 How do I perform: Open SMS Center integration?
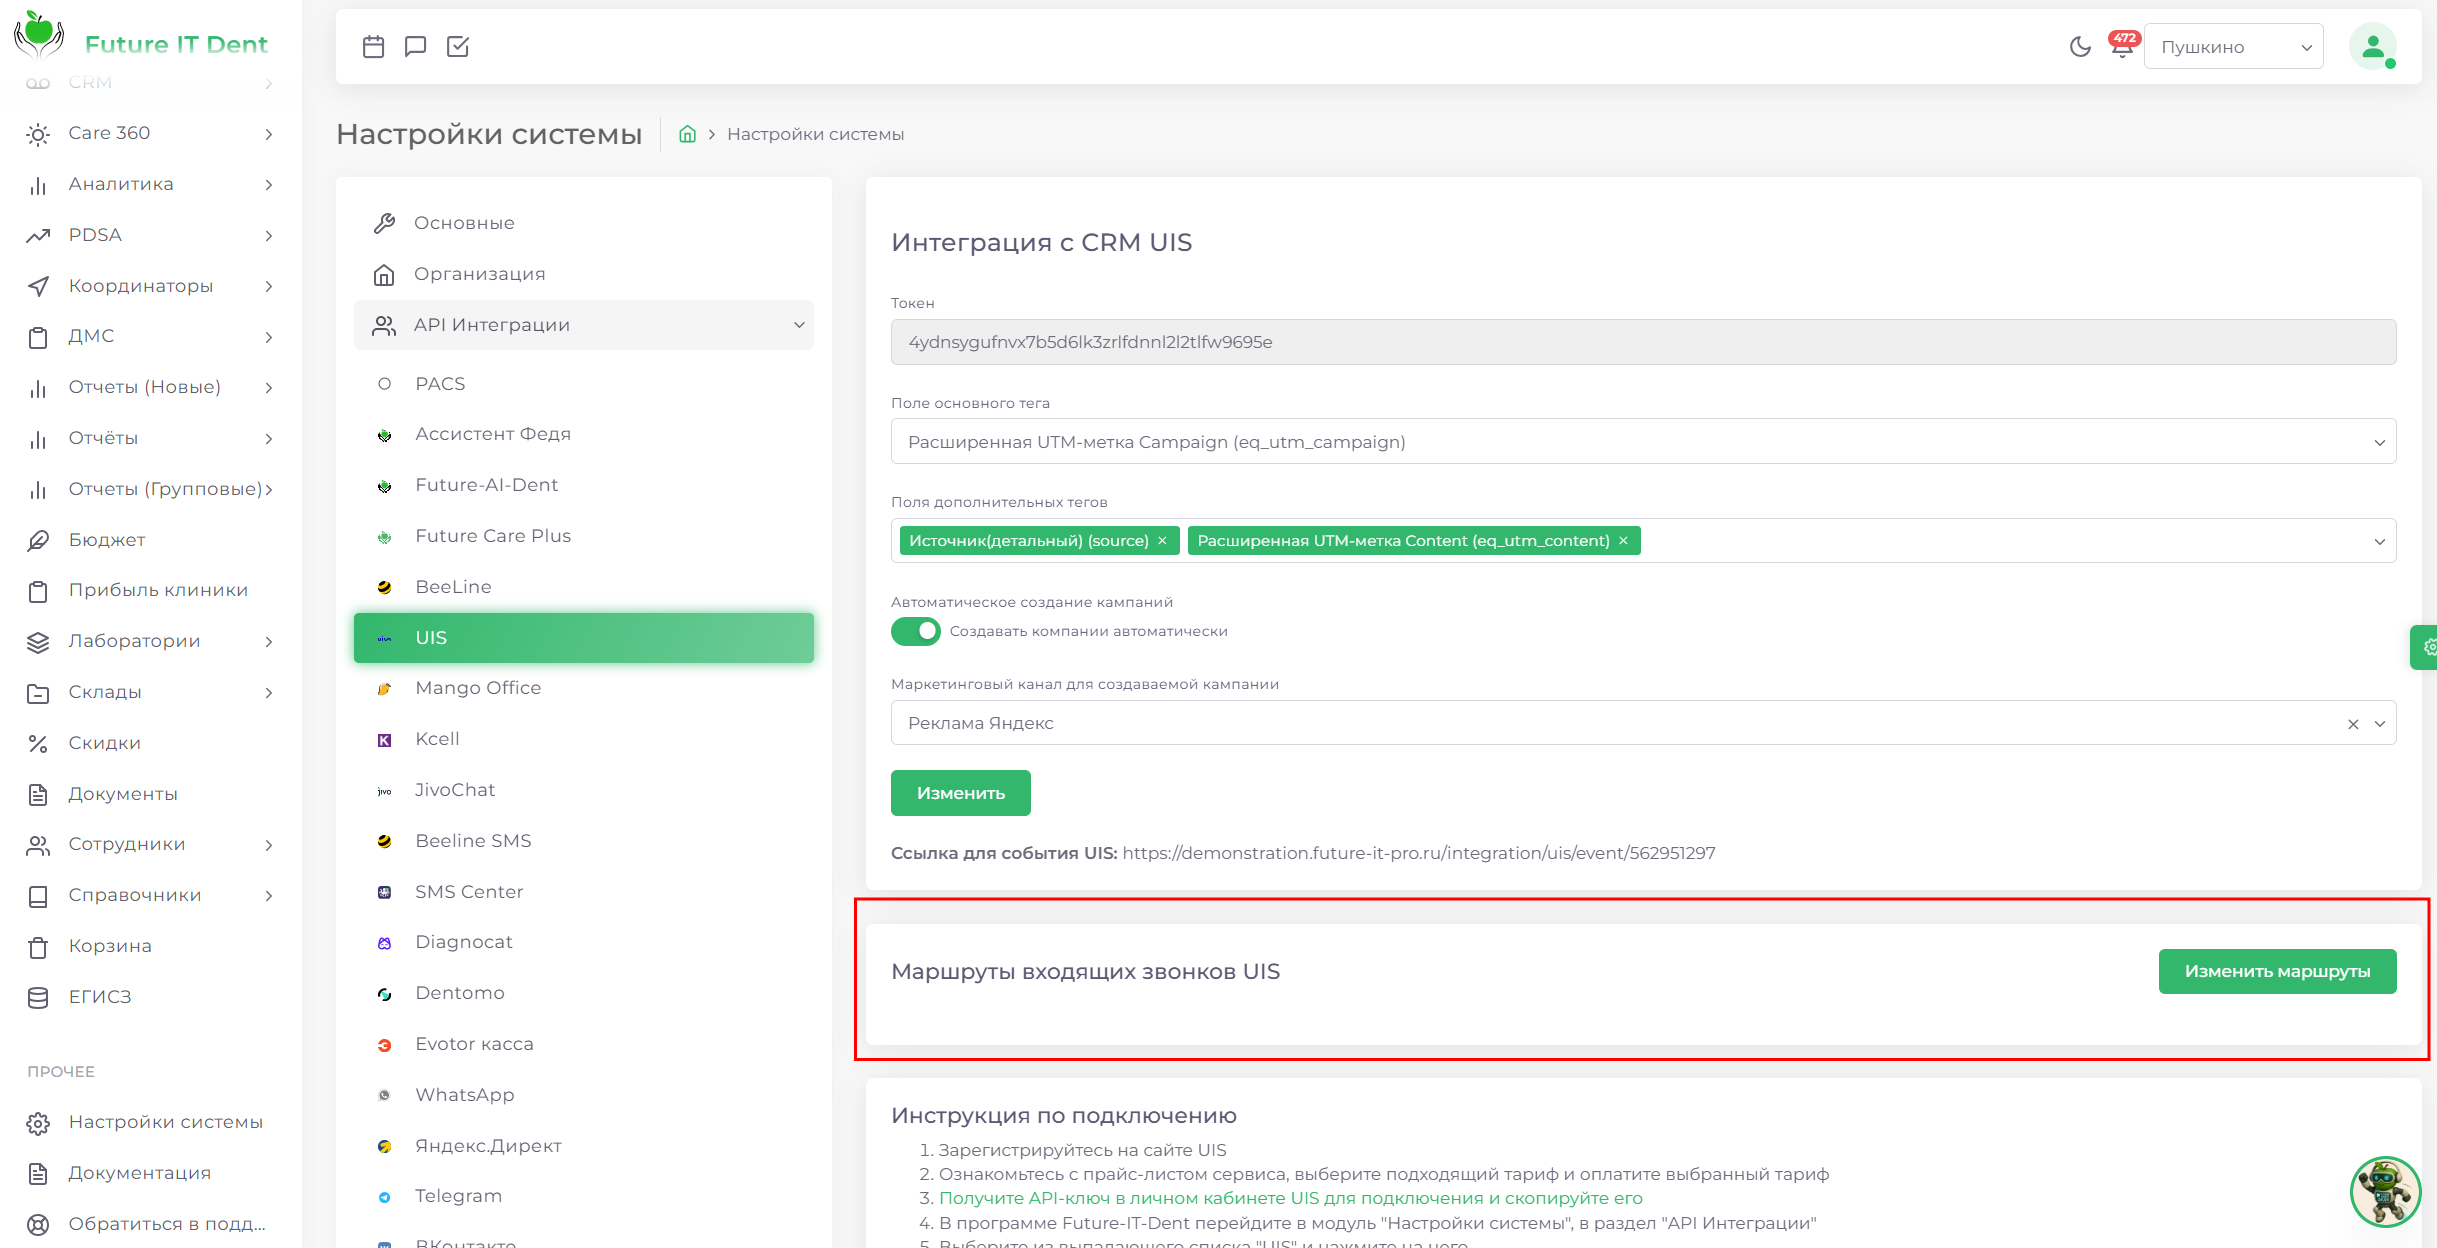tap(584, 892)
